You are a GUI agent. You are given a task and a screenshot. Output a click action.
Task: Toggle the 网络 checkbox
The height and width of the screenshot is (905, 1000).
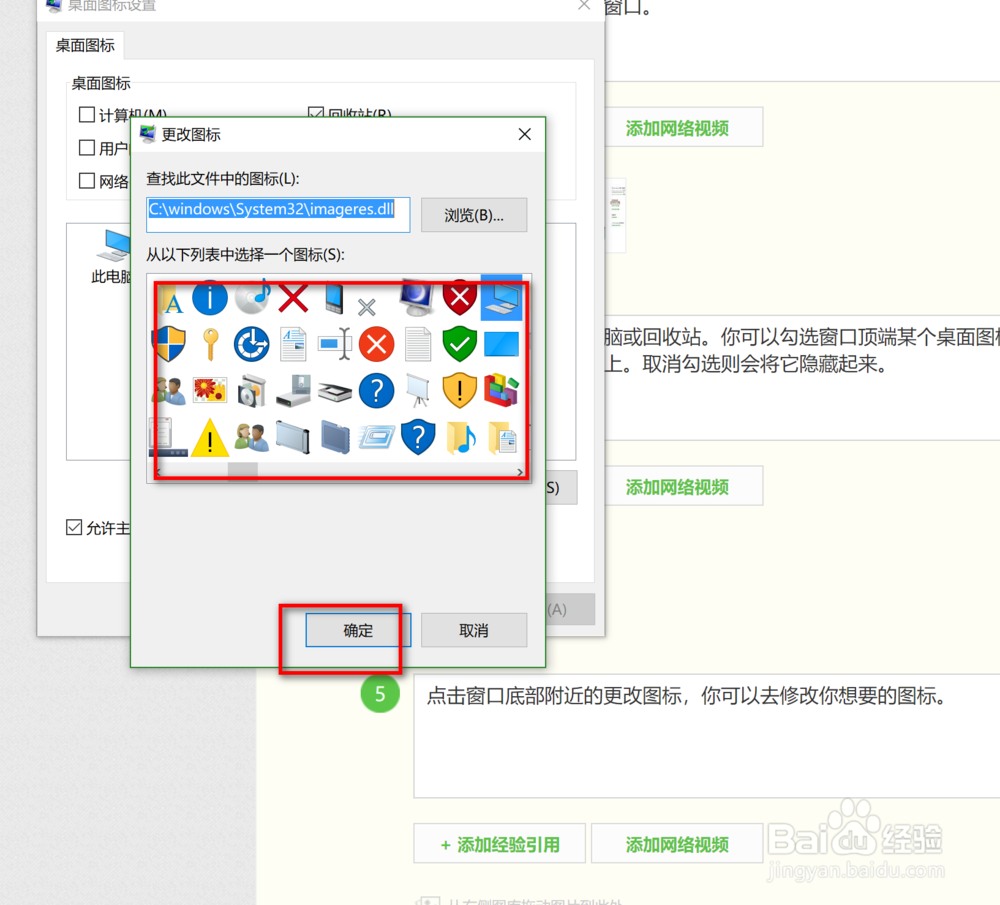(x=87, y=180)
